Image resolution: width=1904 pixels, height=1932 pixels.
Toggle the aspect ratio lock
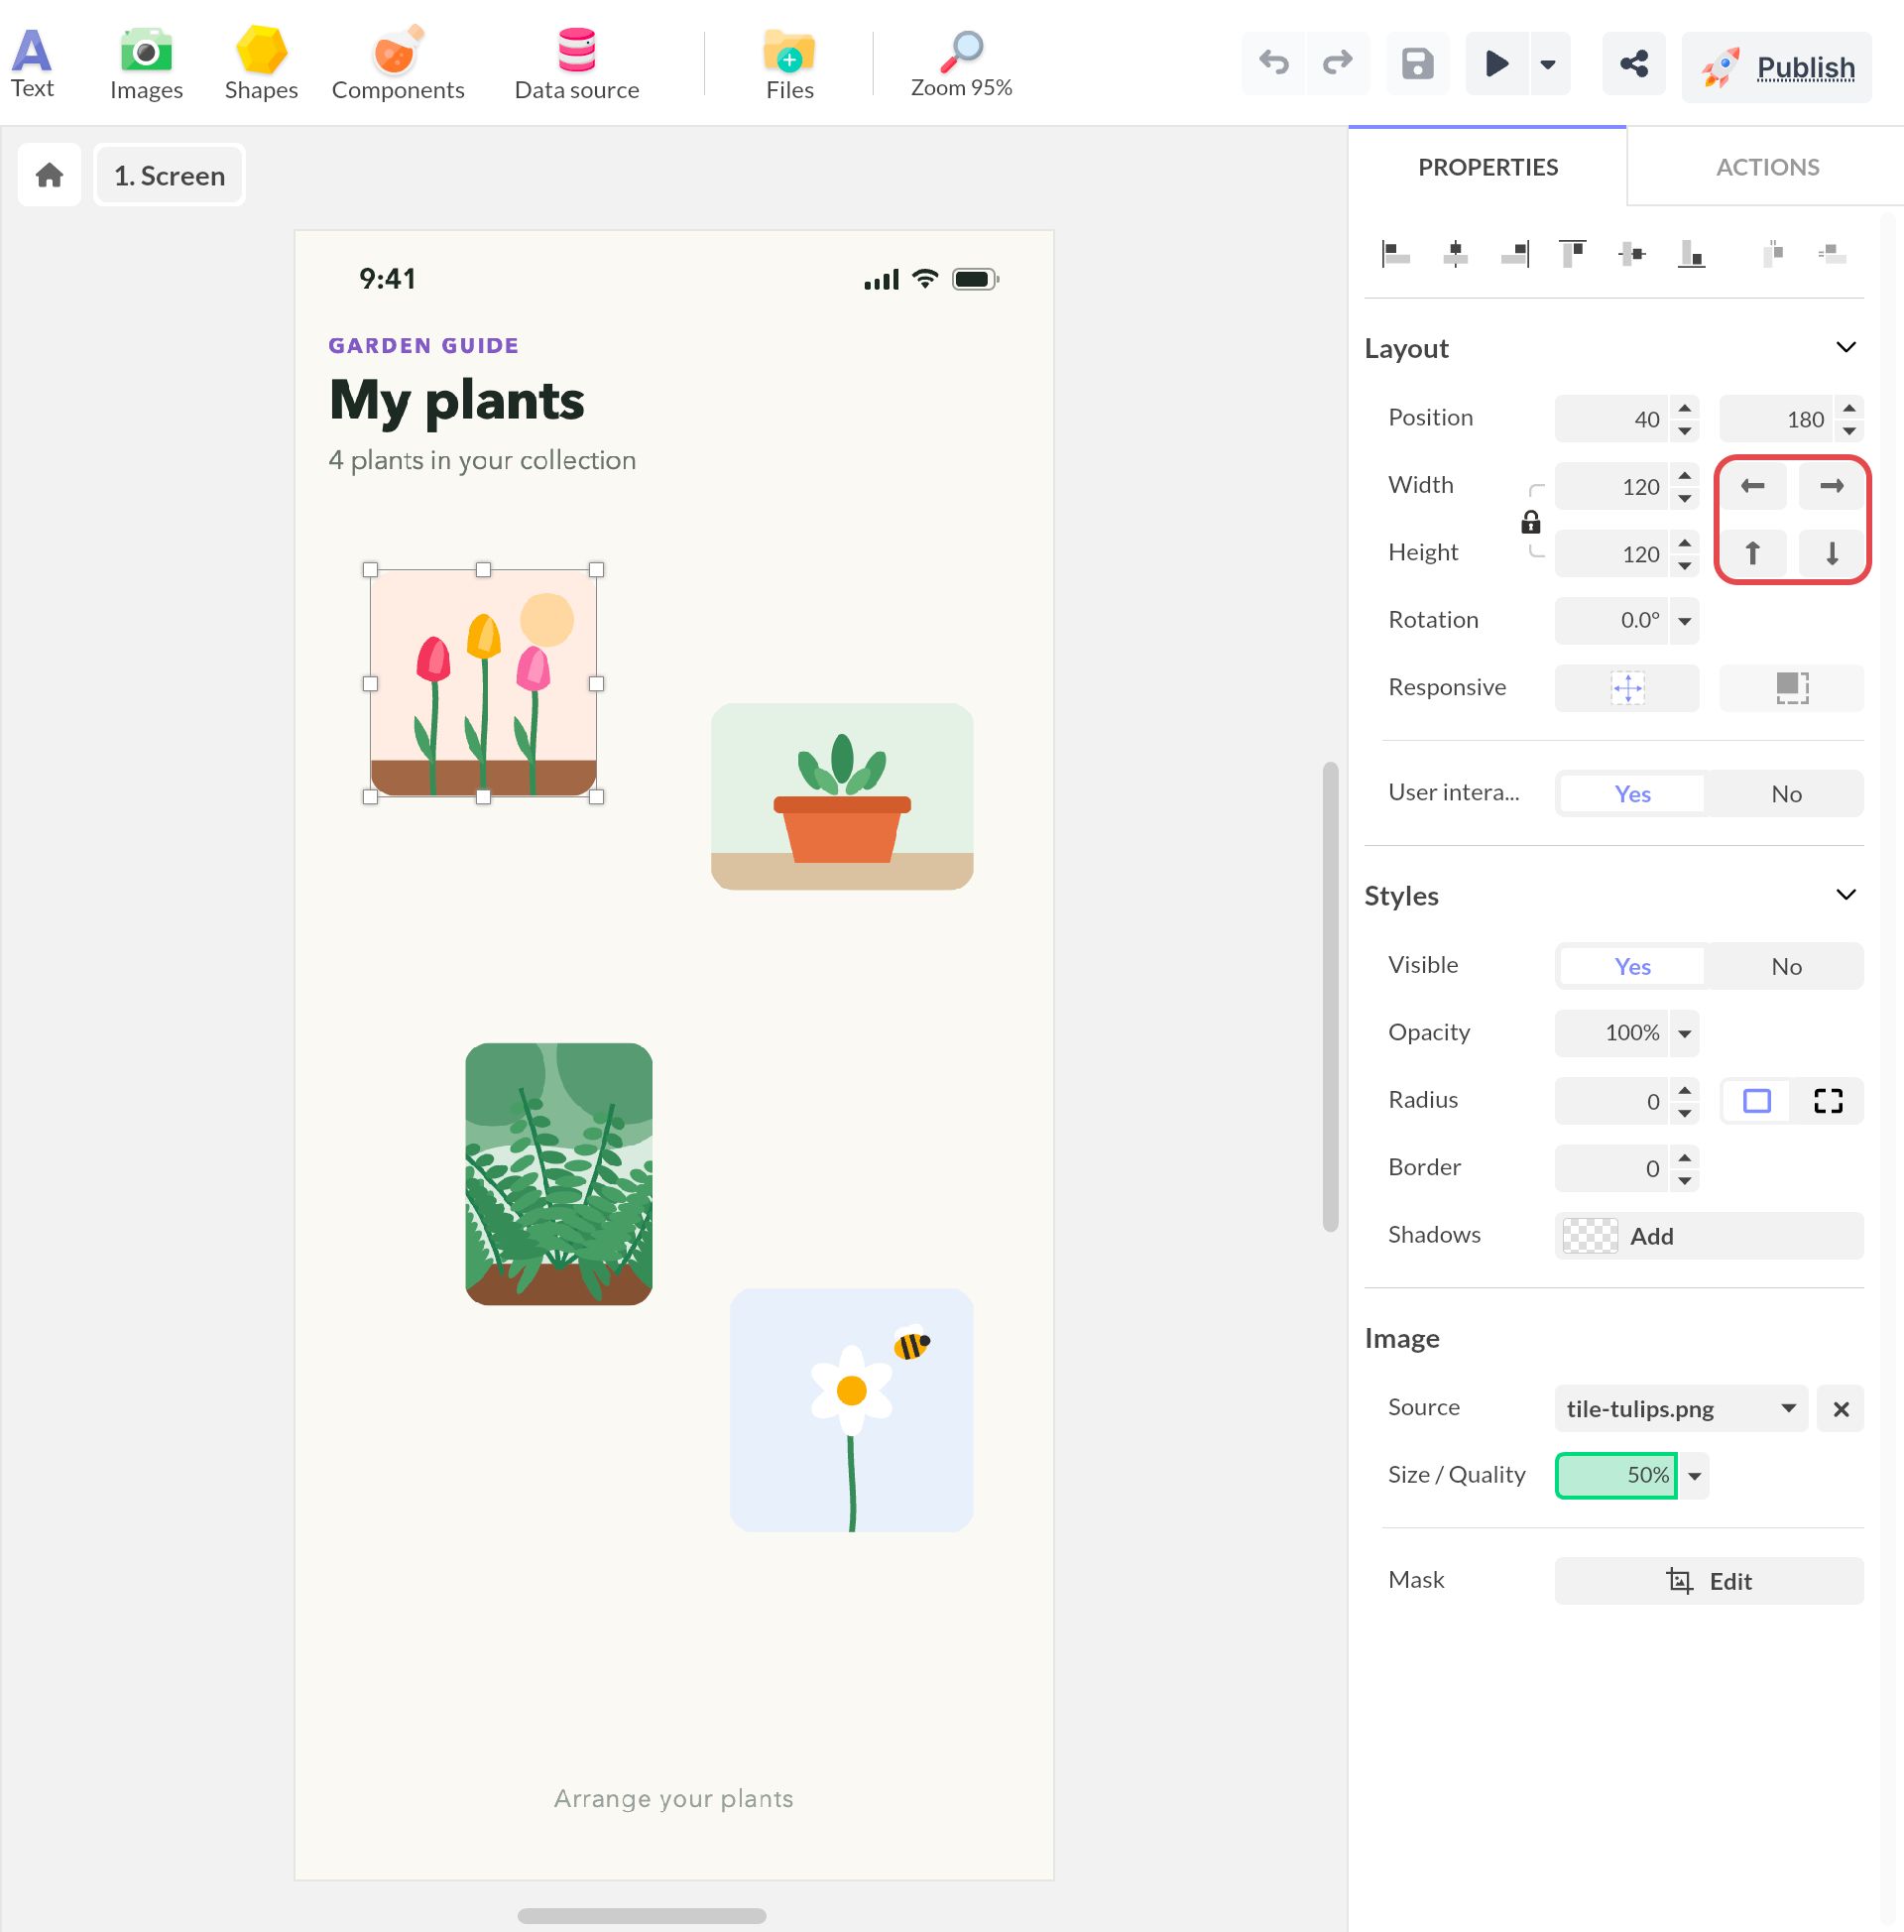click(x=1530, y=522)
